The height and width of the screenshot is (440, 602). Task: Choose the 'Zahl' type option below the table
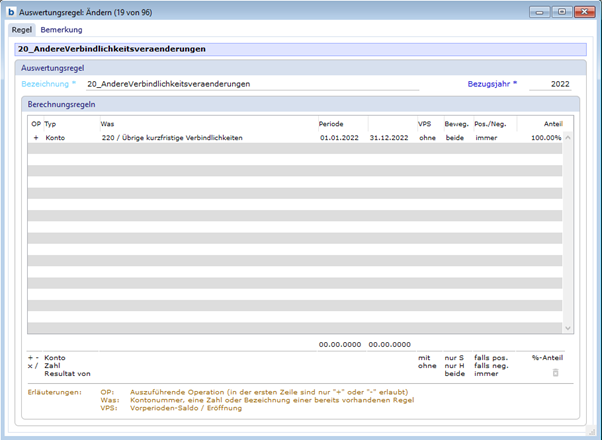pyautogui.click(x=53, y=366)
